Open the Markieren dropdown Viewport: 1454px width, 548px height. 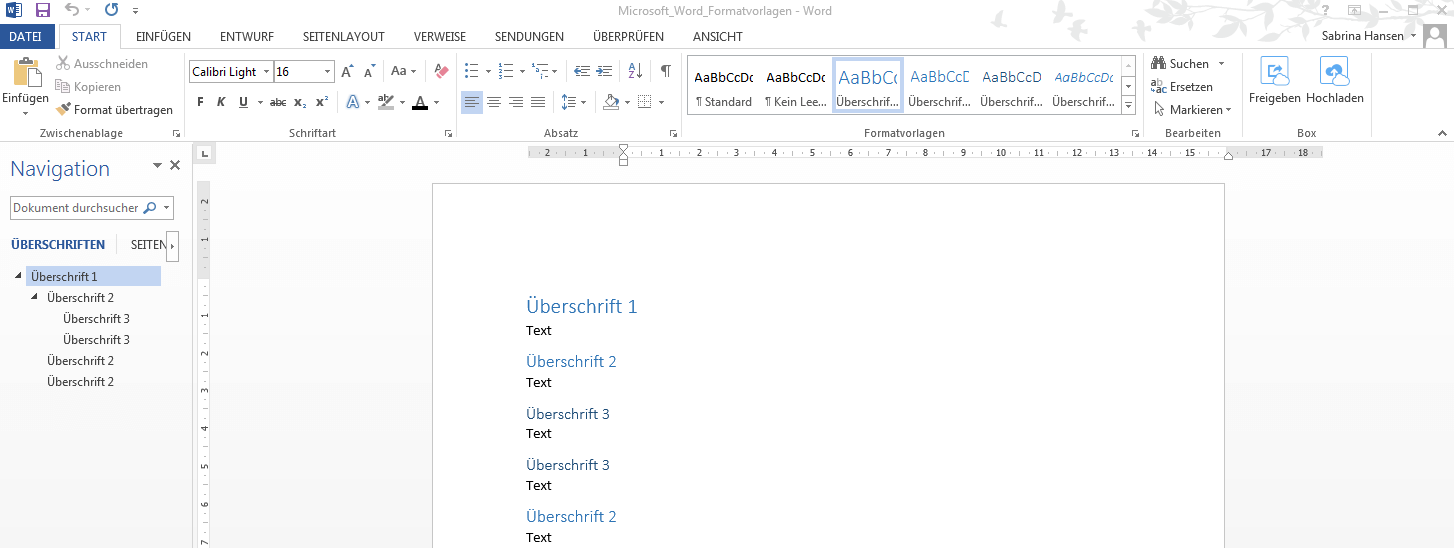tap(1193, 110)
